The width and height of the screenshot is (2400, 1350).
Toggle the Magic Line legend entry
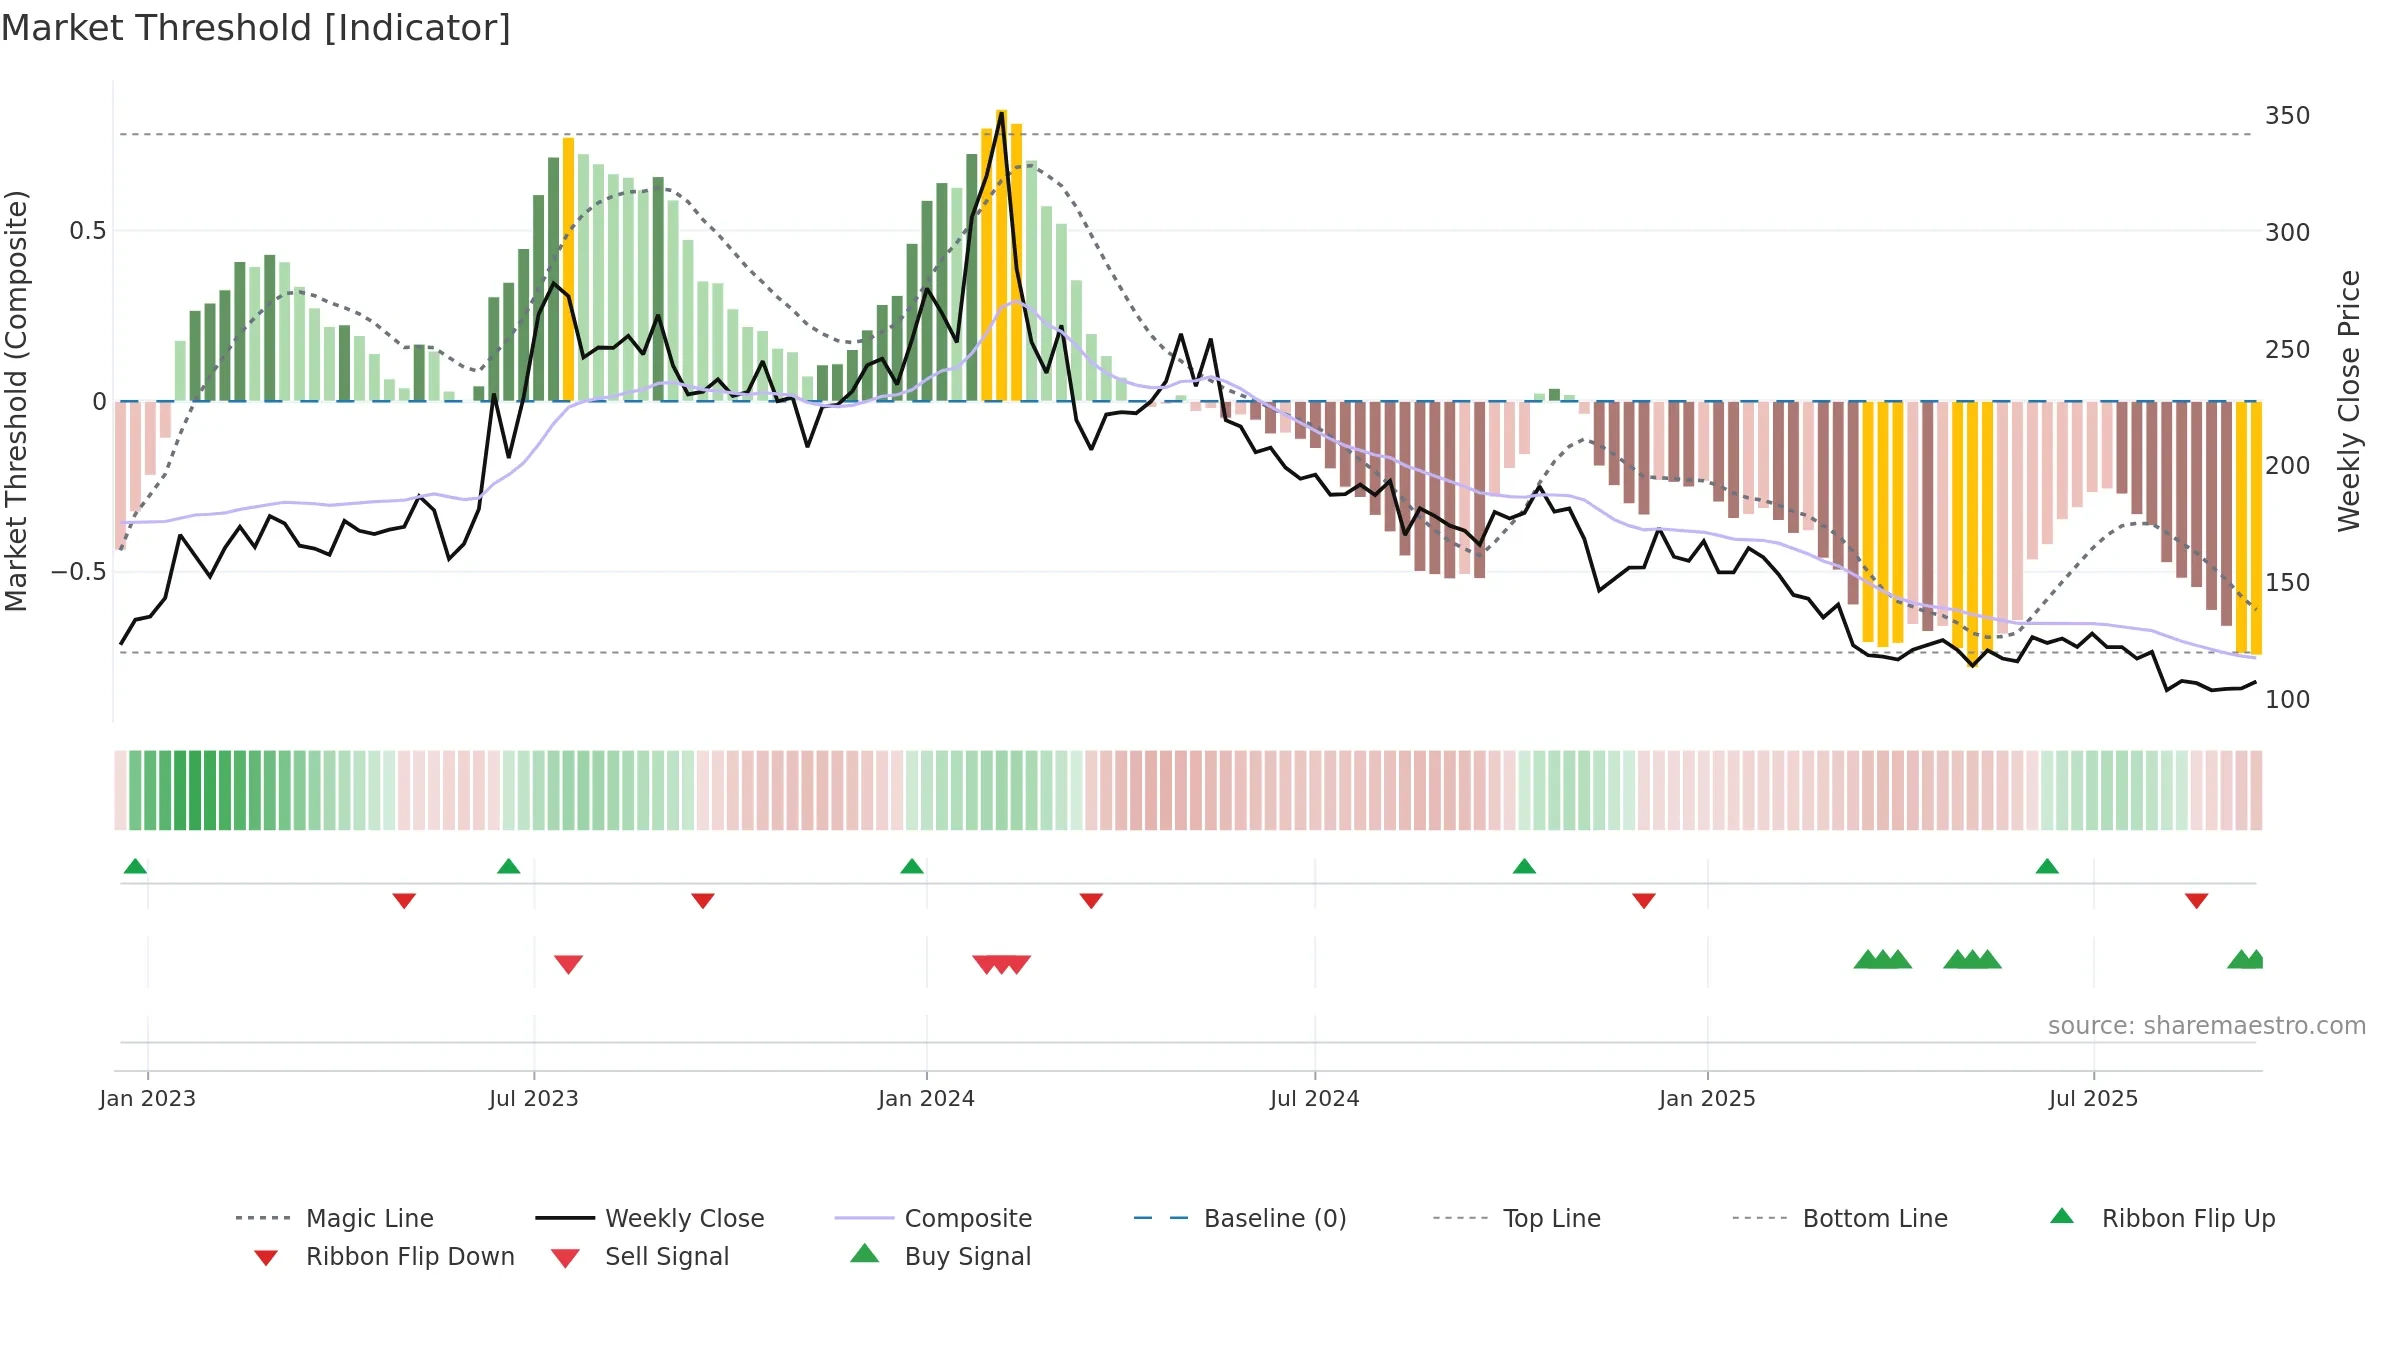334,1218
